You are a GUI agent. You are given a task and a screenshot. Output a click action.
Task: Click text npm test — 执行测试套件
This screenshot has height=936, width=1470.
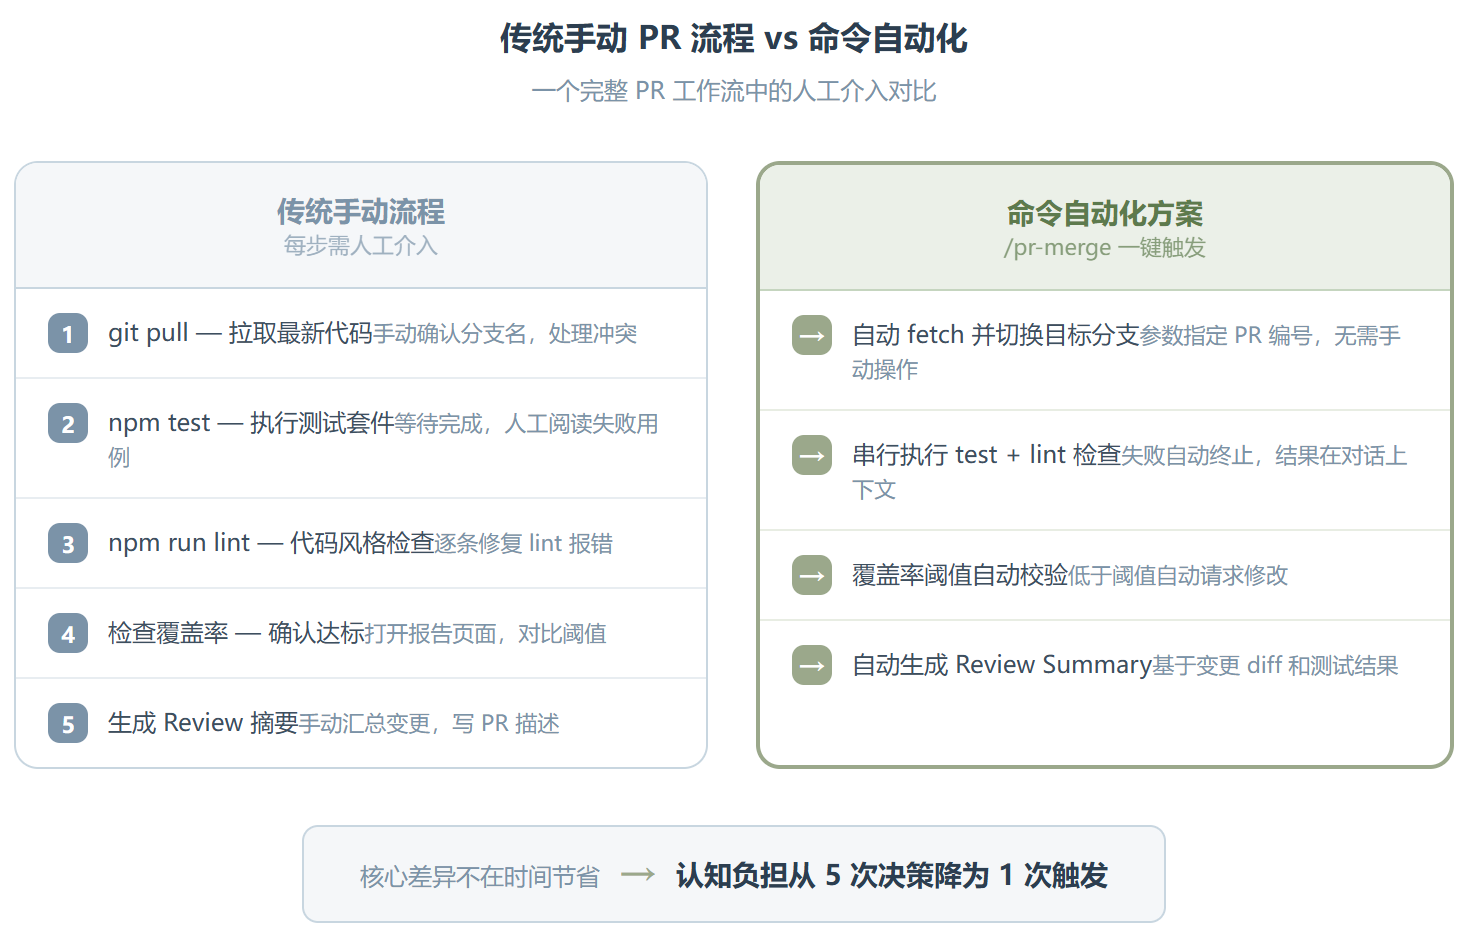point(251,423)
